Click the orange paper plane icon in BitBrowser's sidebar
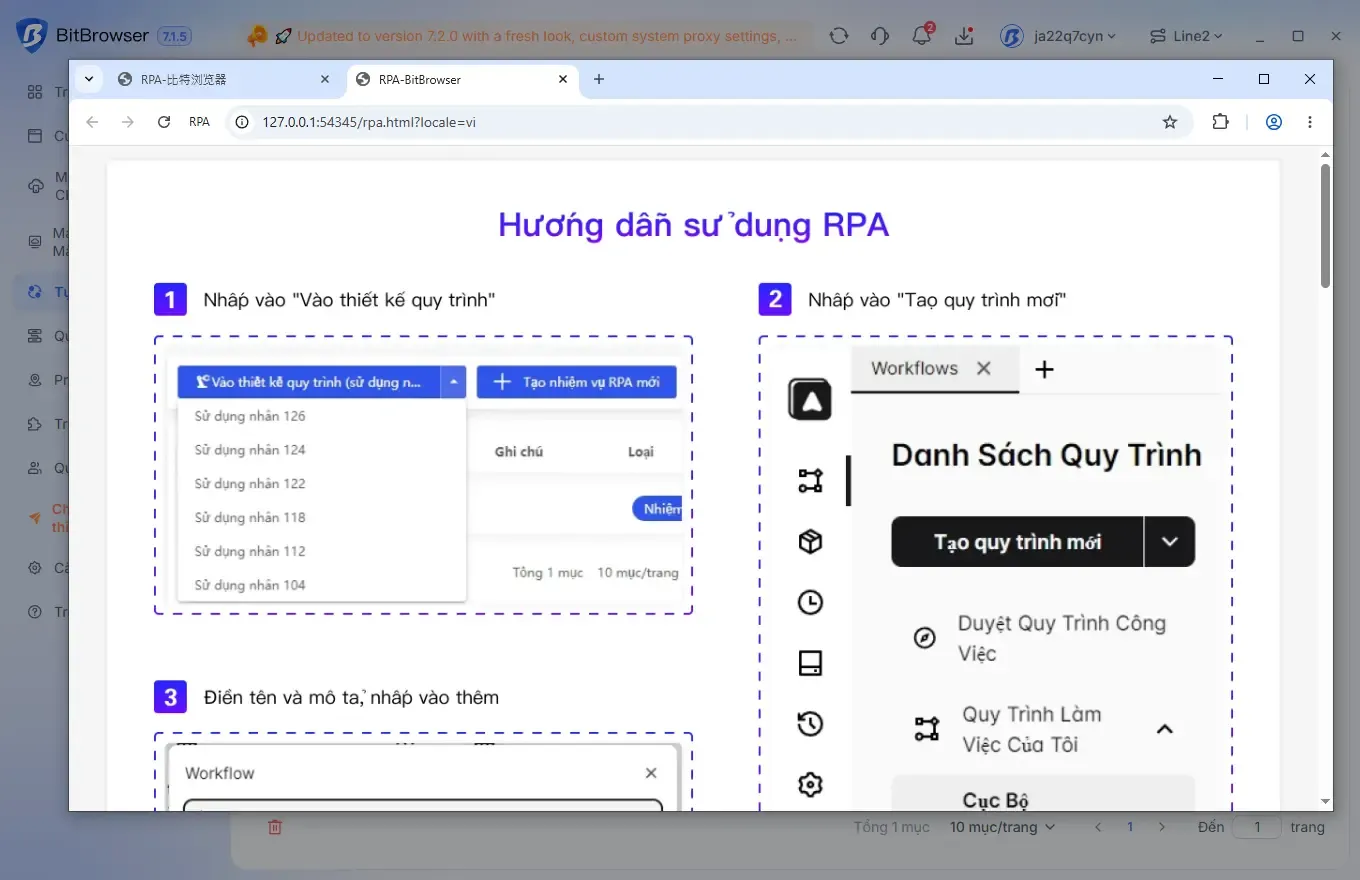The width and height of the screenshot is (1360, 880). [x=35, y=518]
